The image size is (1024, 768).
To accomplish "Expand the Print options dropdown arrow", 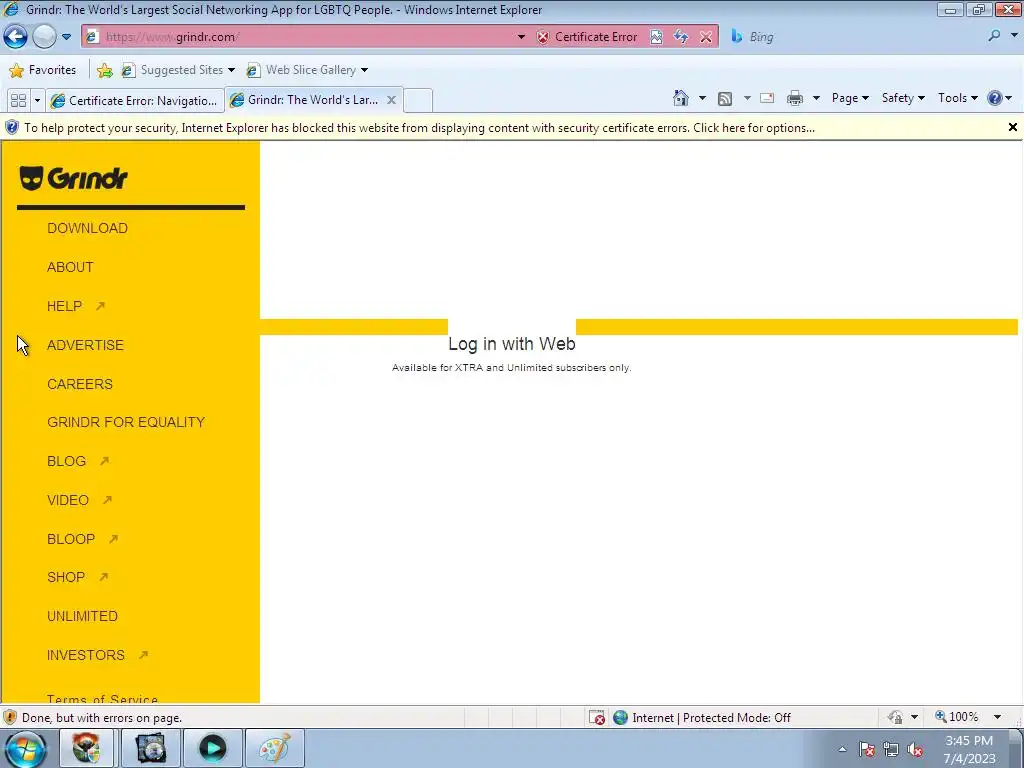I will (816, 98).
